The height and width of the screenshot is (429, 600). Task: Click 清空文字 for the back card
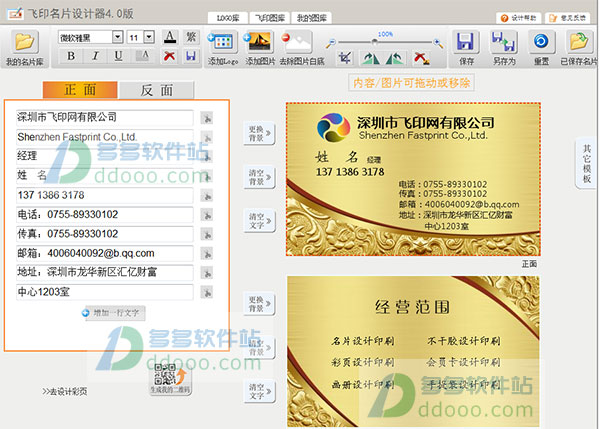coord(259,391)
